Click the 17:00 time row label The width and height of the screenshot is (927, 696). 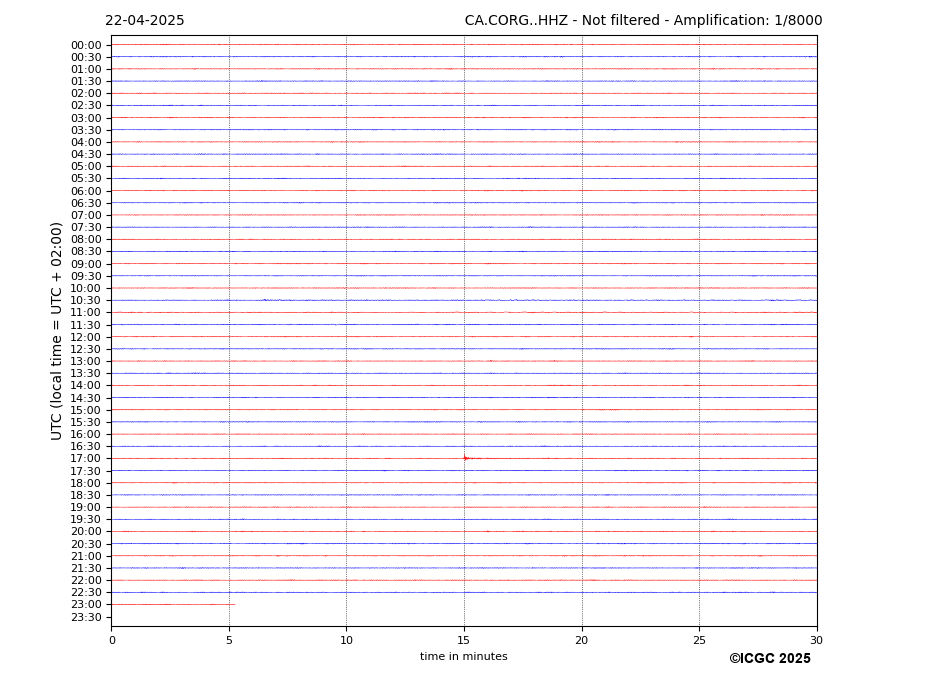86,459
